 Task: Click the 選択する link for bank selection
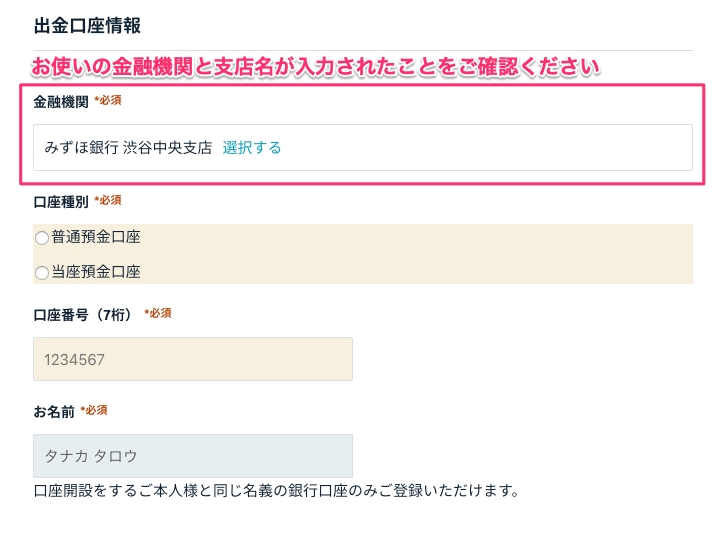(x=252, y=148)
